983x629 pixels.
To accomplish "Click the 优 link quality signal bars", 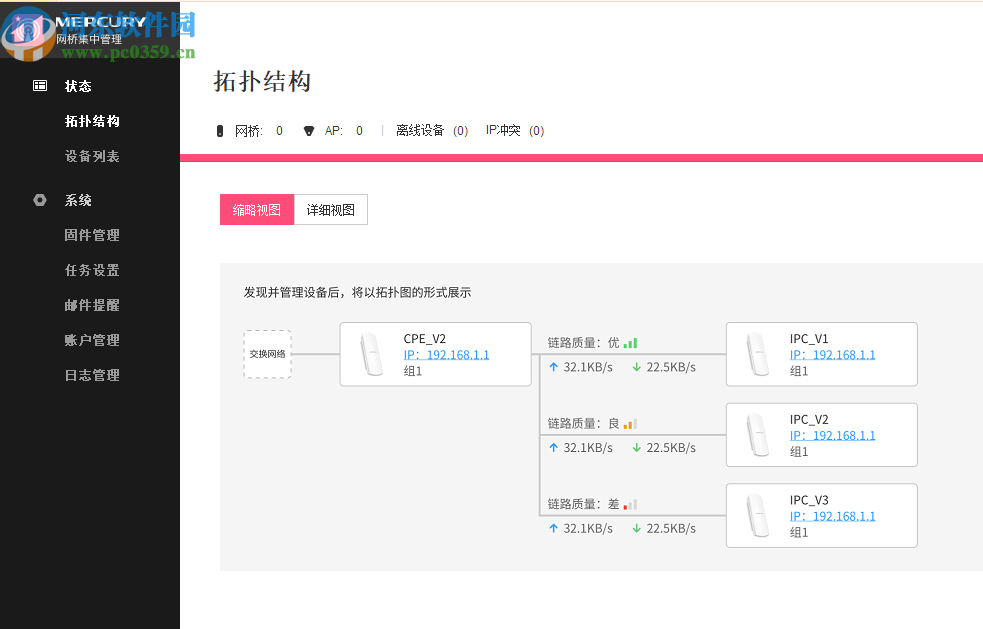I will tap(629, 341).
